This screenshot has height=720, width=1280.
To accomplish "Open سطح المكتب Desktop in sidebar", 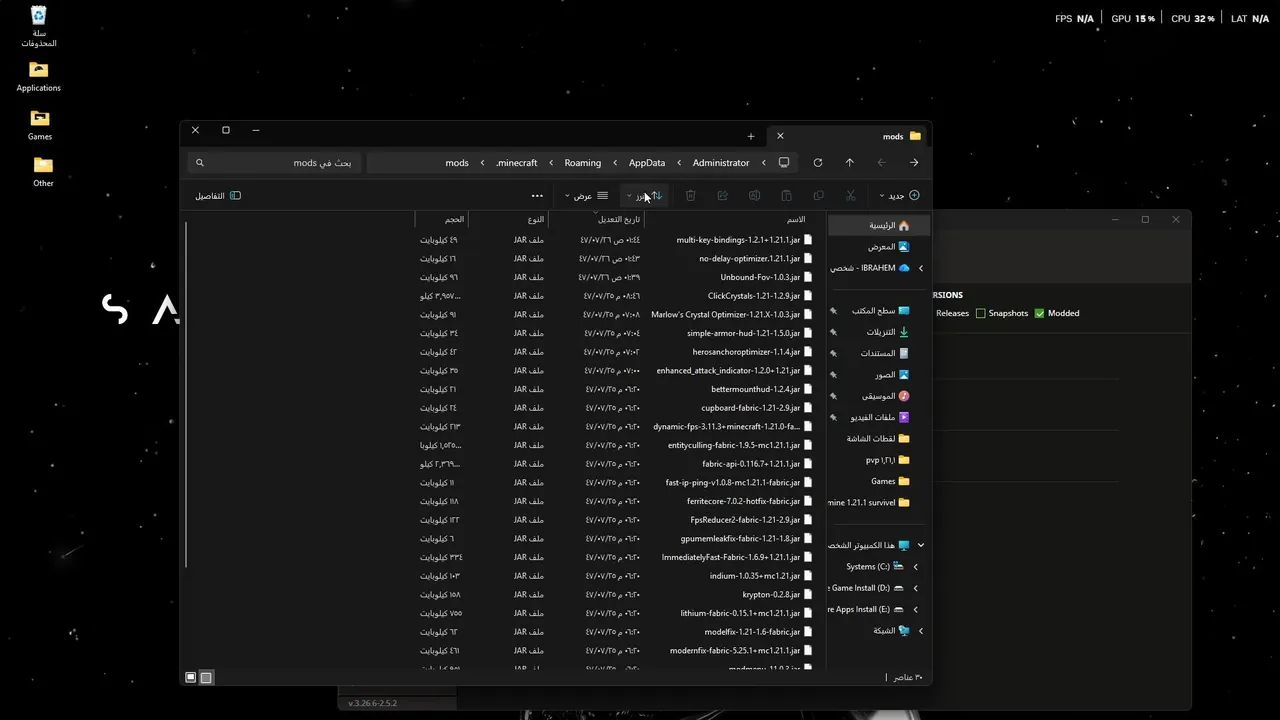I will pyautogui.click(x=880, y=311).
